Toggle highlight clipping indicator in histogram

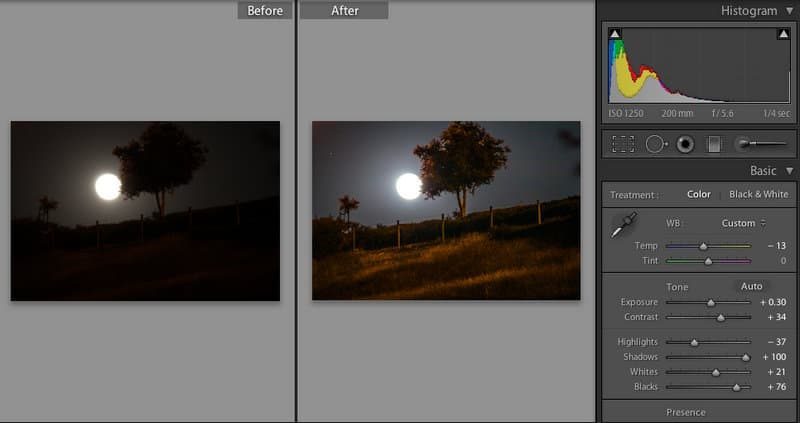pyautogui.click(x=782, y=34)
